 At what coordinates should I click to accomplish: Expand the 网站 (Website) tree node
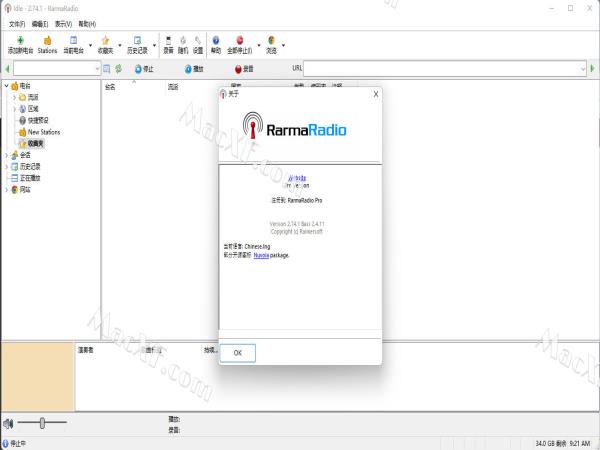tap(7, 189)
